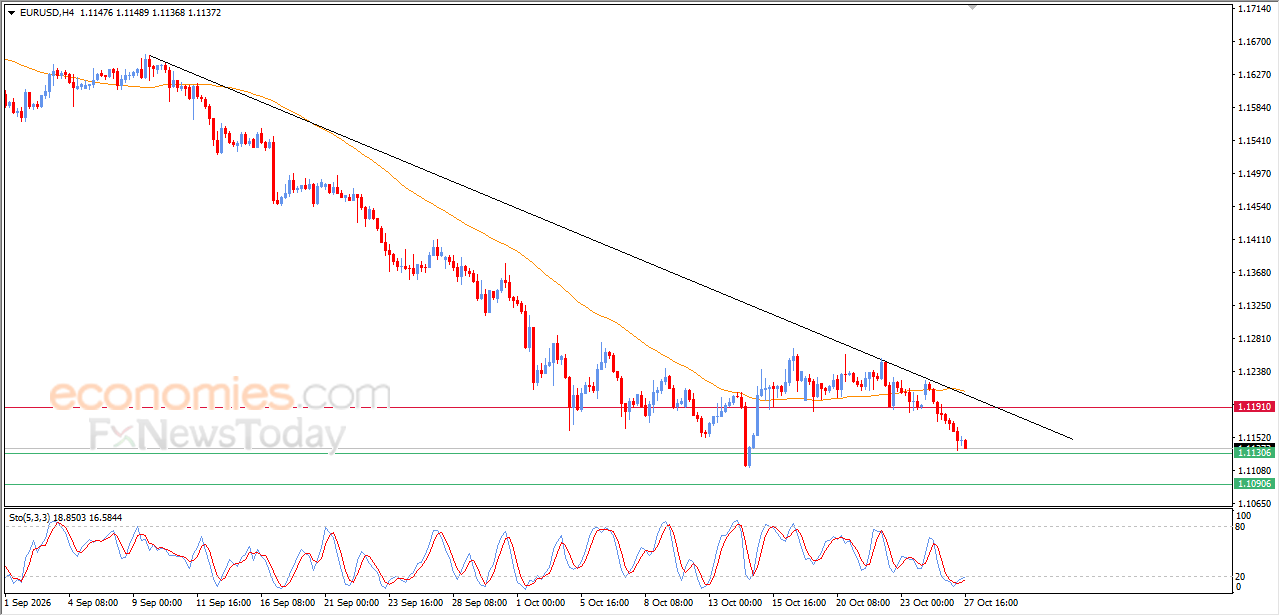Click the 1.12810 price axis label
The height and width of the screenshot is (616, 1280).
tap(1254, 339)
